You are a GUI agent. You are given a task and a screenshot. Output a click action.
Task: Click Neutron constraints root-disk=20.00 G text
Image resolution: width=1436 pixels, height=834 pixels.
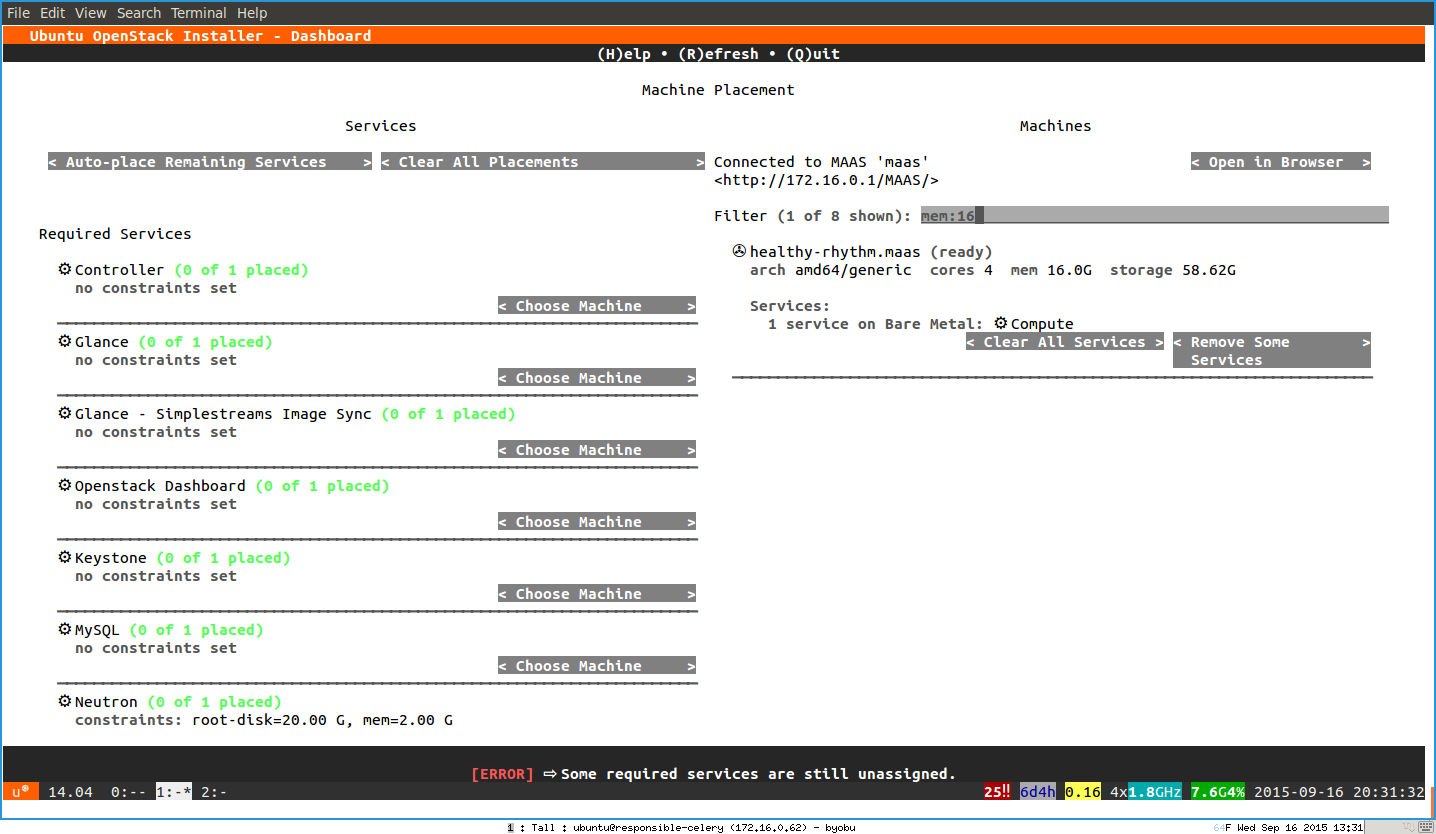click(x=268, y=720)
